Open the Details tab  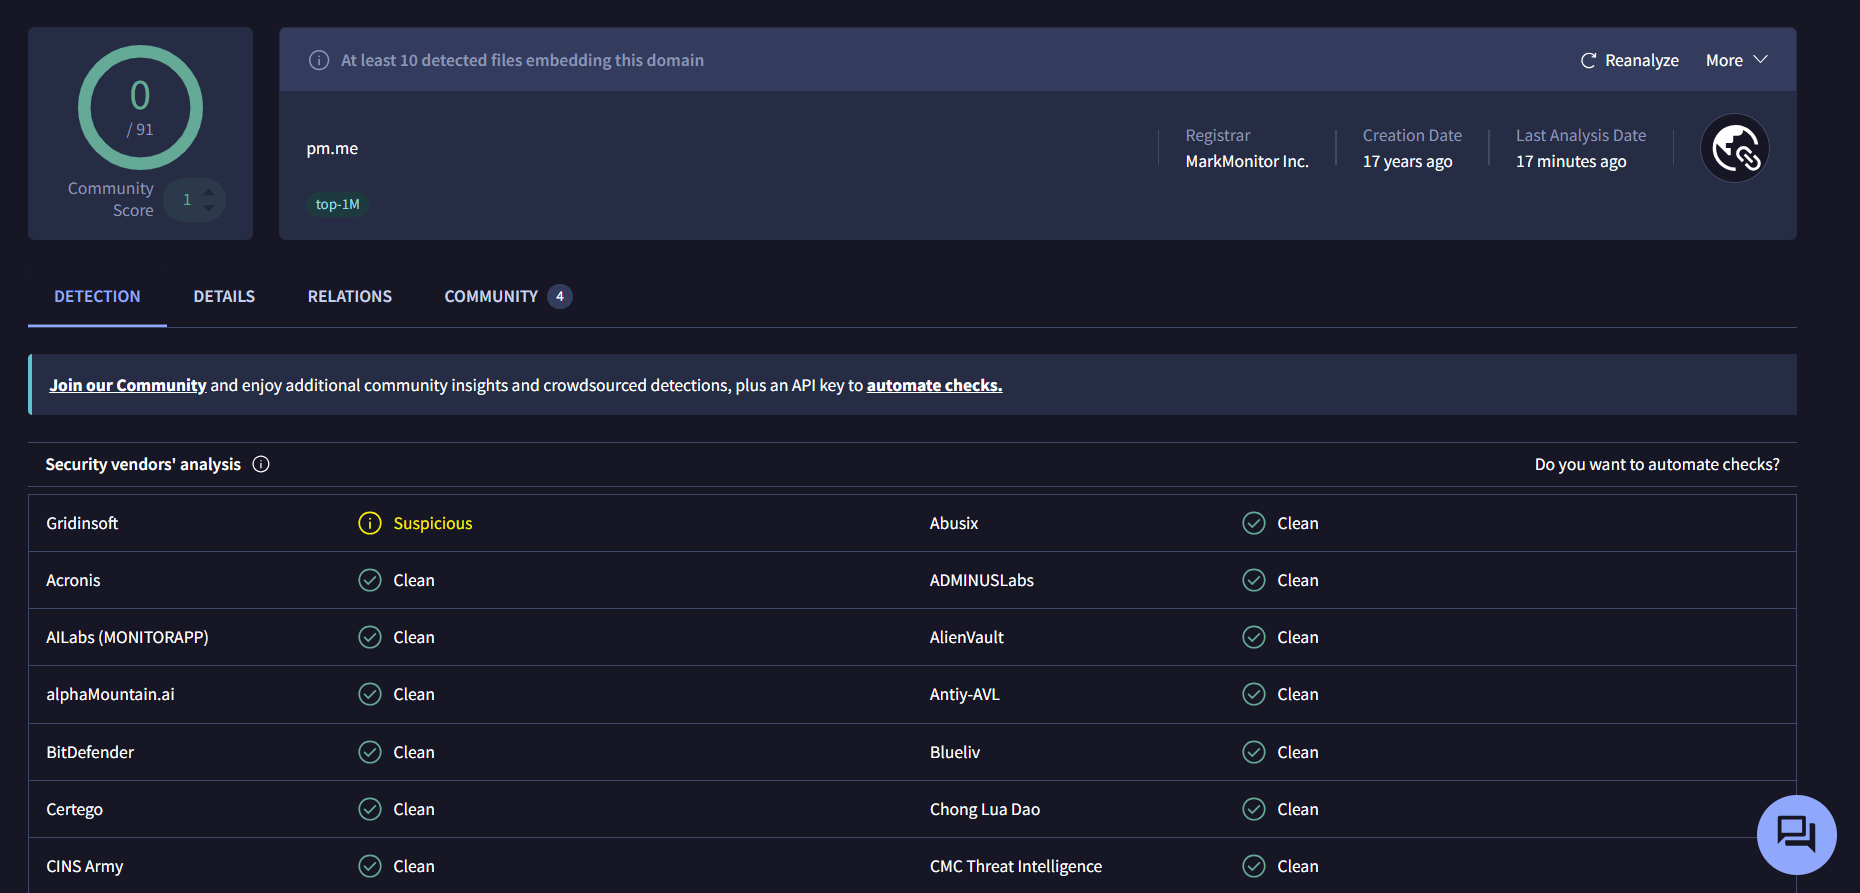[224, 296]
